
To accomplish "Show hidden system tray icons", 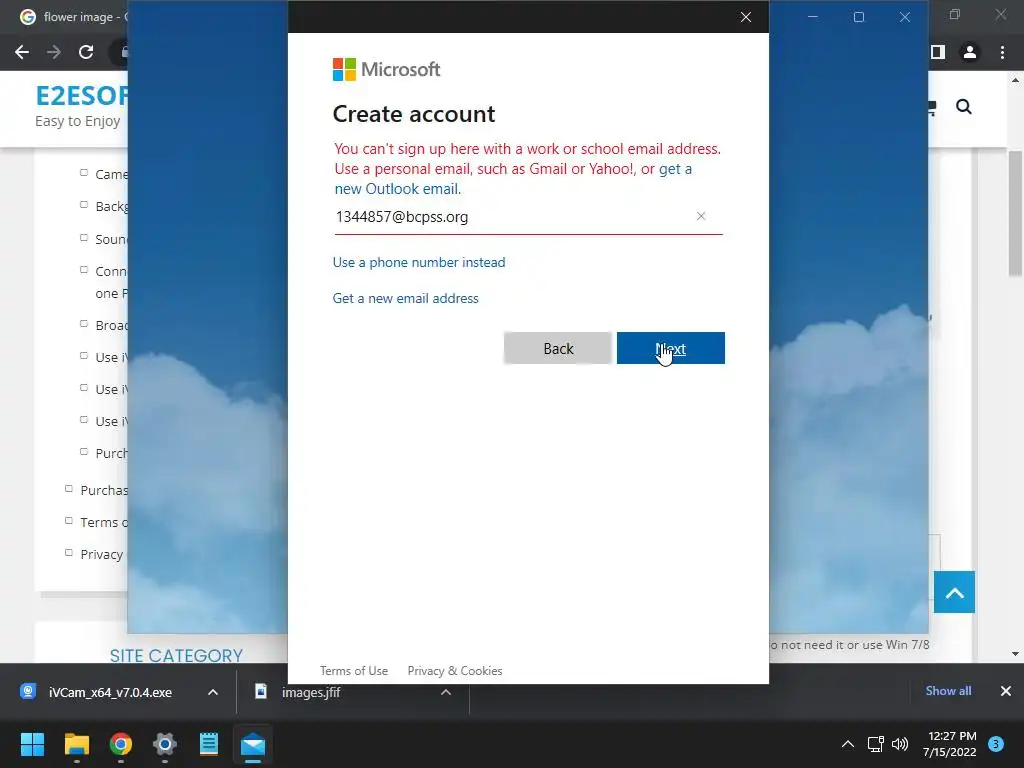I will 848,744.
